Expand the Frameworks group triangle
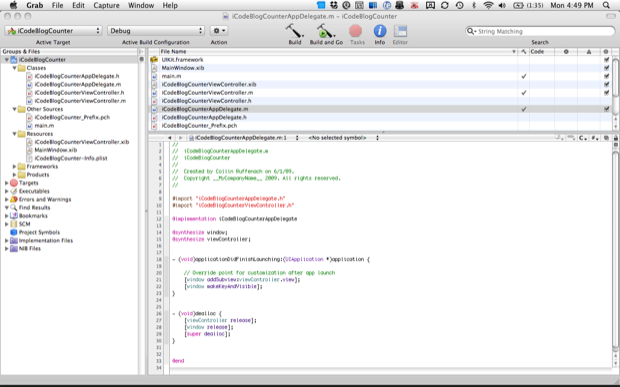The width and height of the screenshot is (620, 387). 14,166
